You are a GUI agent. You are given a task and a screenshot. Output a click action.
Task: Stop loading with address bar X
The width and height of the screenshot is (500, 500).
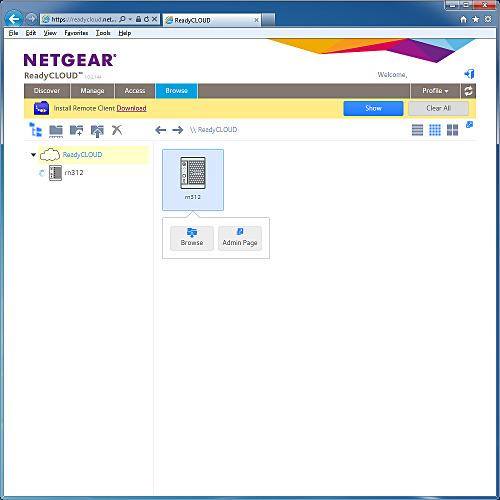(x=154, y=19)
